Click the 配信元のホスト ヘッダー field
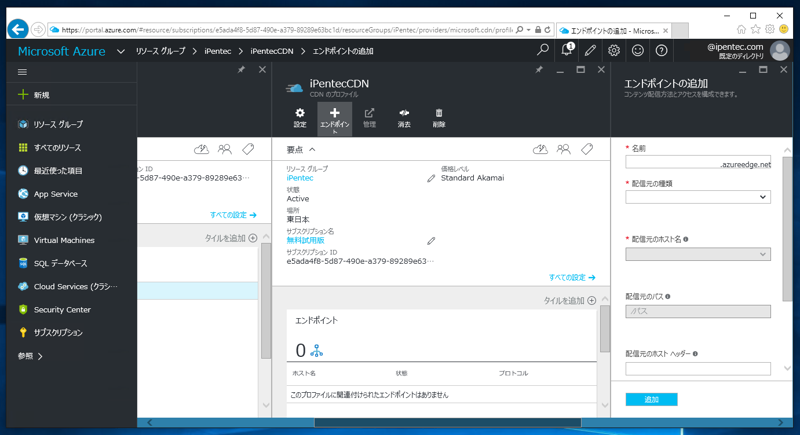This screenshot has height=435, width=800. coord(697,369)
